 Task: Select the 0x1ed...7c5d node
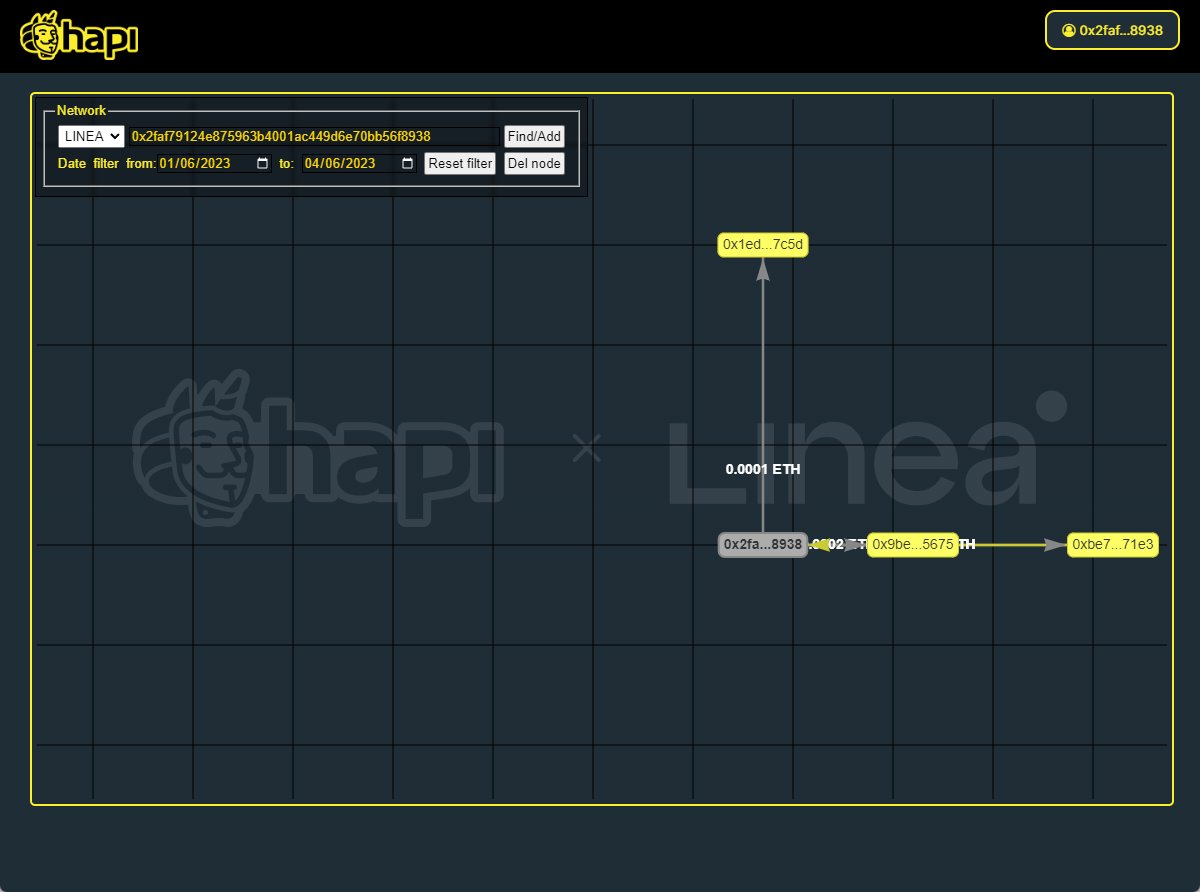tap(763, 245)
